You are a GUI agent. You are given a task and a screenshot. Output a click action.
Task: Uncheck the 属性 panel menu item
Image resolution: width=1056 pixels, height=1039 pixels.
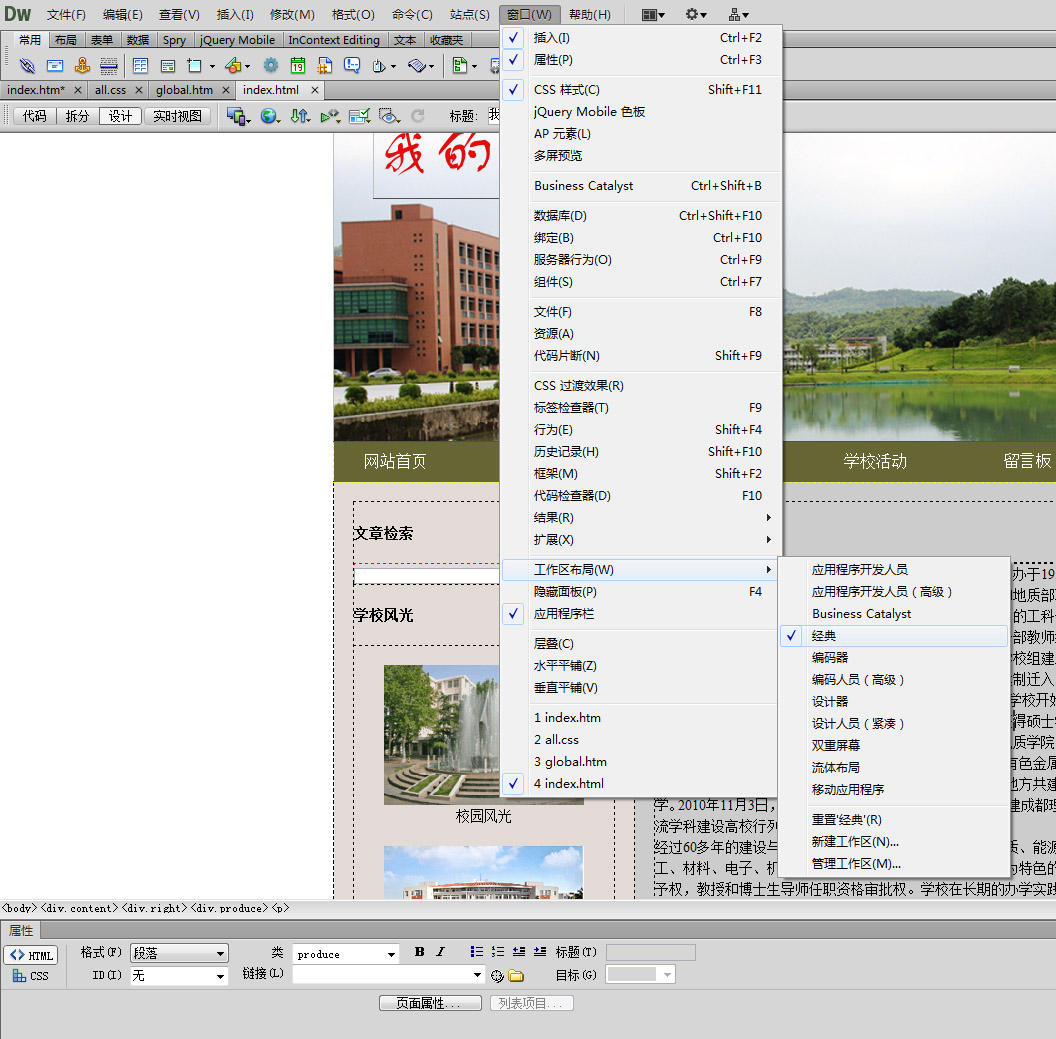(x=553, y=60)
